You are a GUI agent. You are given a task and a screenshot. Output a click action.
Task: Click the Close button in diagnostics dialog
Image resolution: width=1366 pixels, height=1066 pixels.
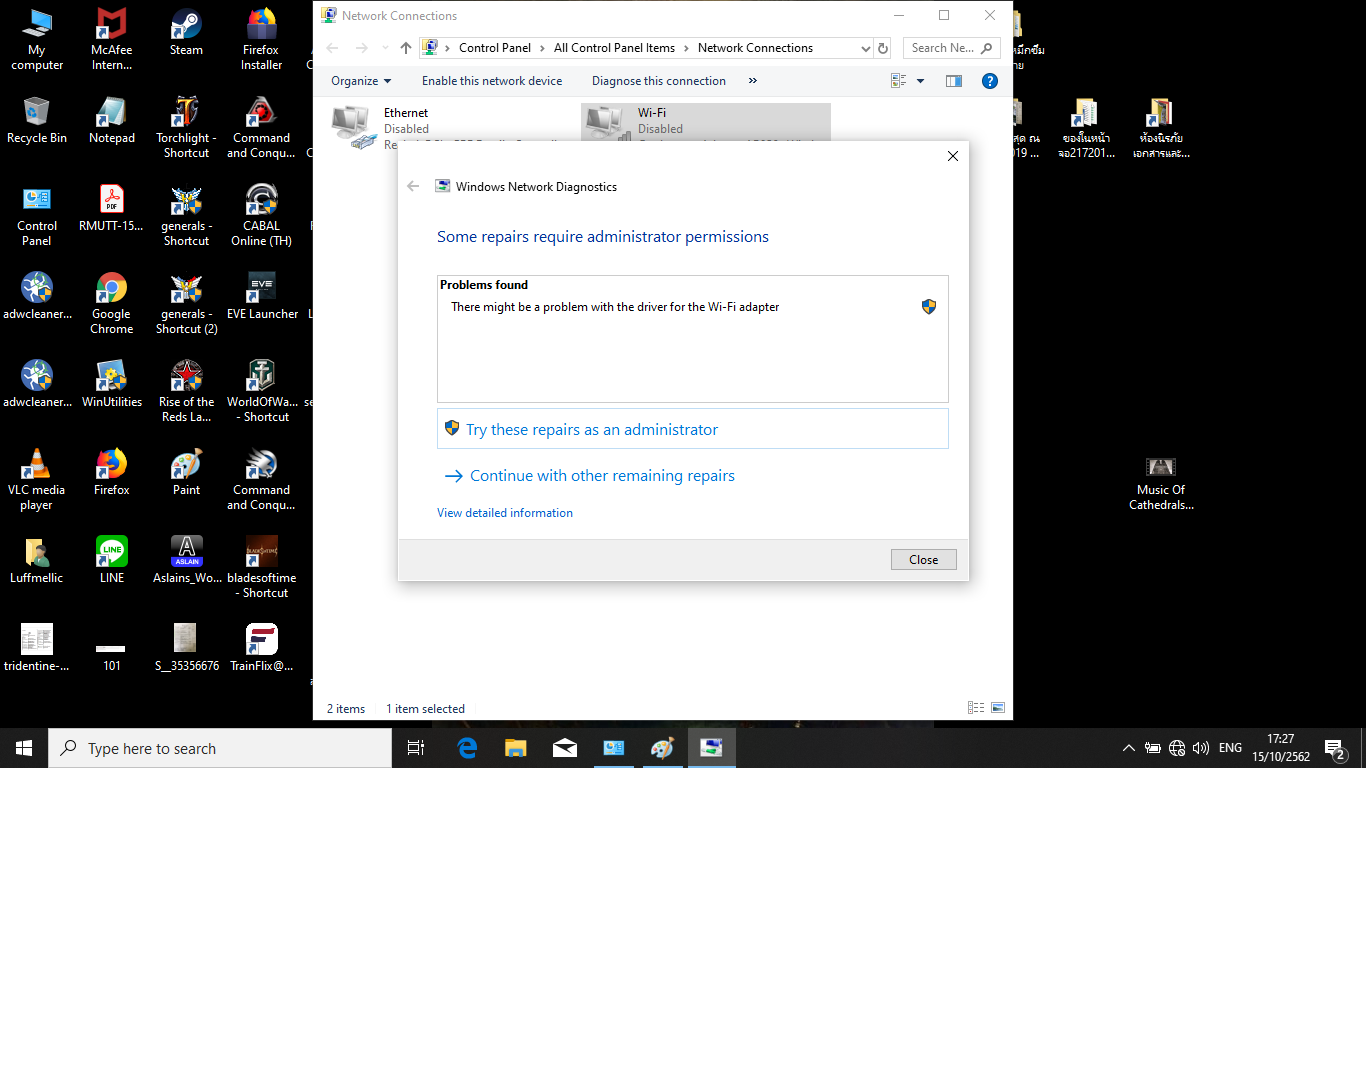point(924,560)
